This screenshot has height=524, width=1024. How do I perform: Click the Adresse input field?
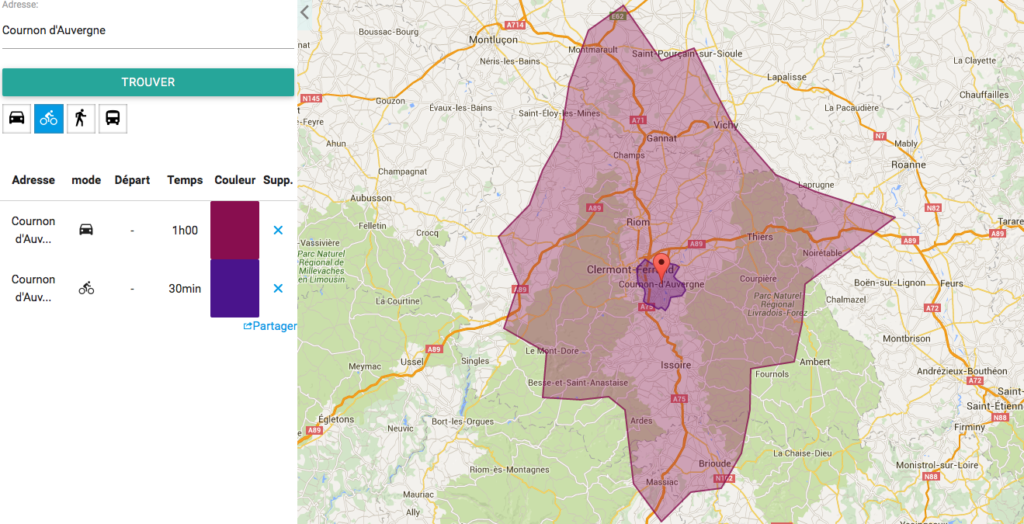(x=148, y=31)
